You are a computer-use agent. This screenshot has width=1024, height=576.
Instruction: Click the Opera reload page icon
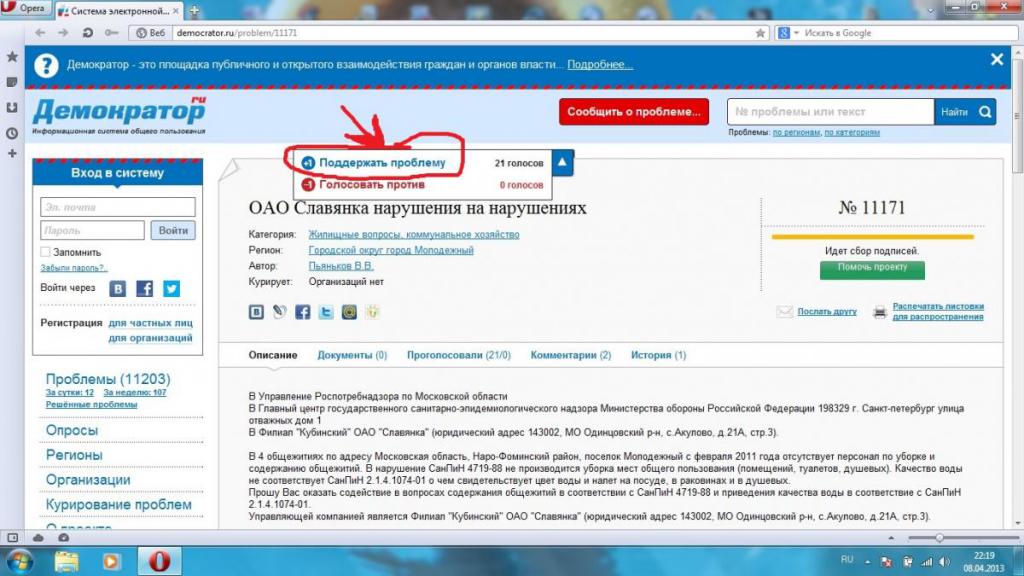pos(88,33)
